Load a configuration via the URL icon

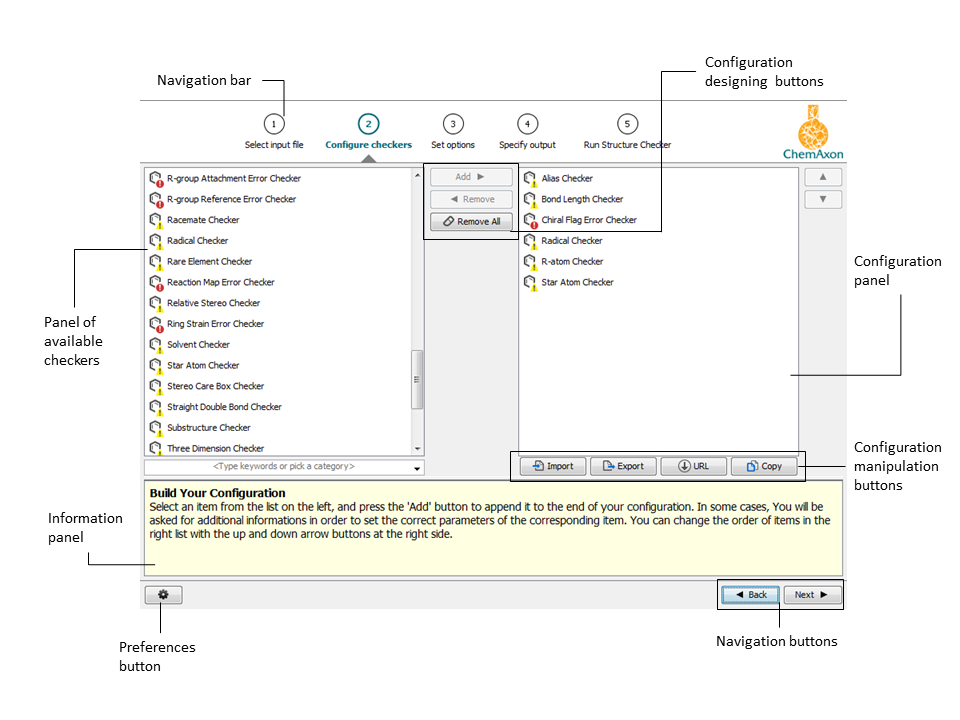point(693,465)
